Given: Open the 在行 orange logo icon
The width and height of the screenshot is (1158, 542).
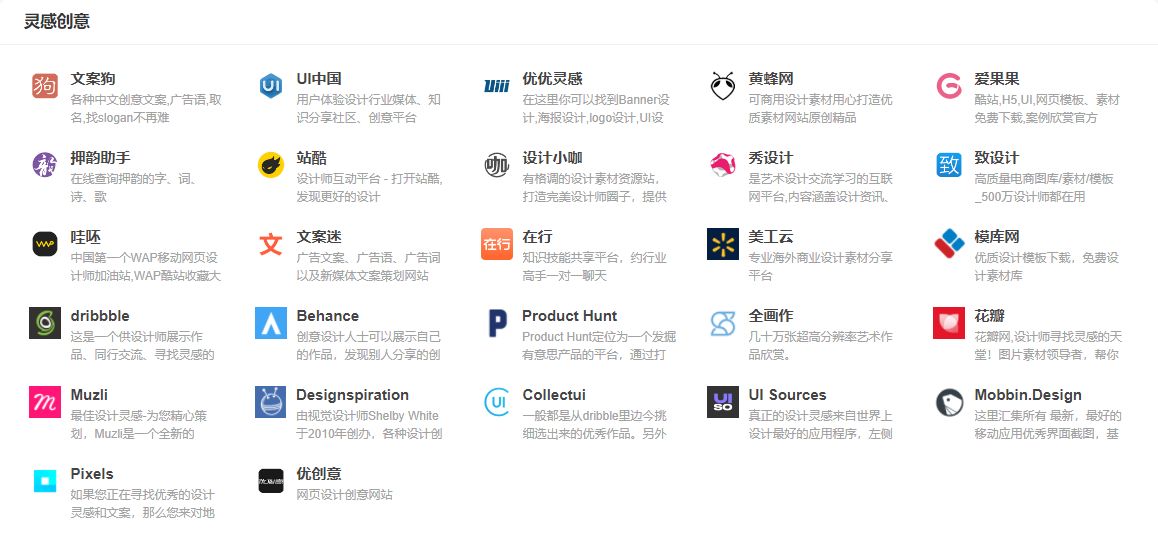Looking at the screenshot, I should point(497,244).
